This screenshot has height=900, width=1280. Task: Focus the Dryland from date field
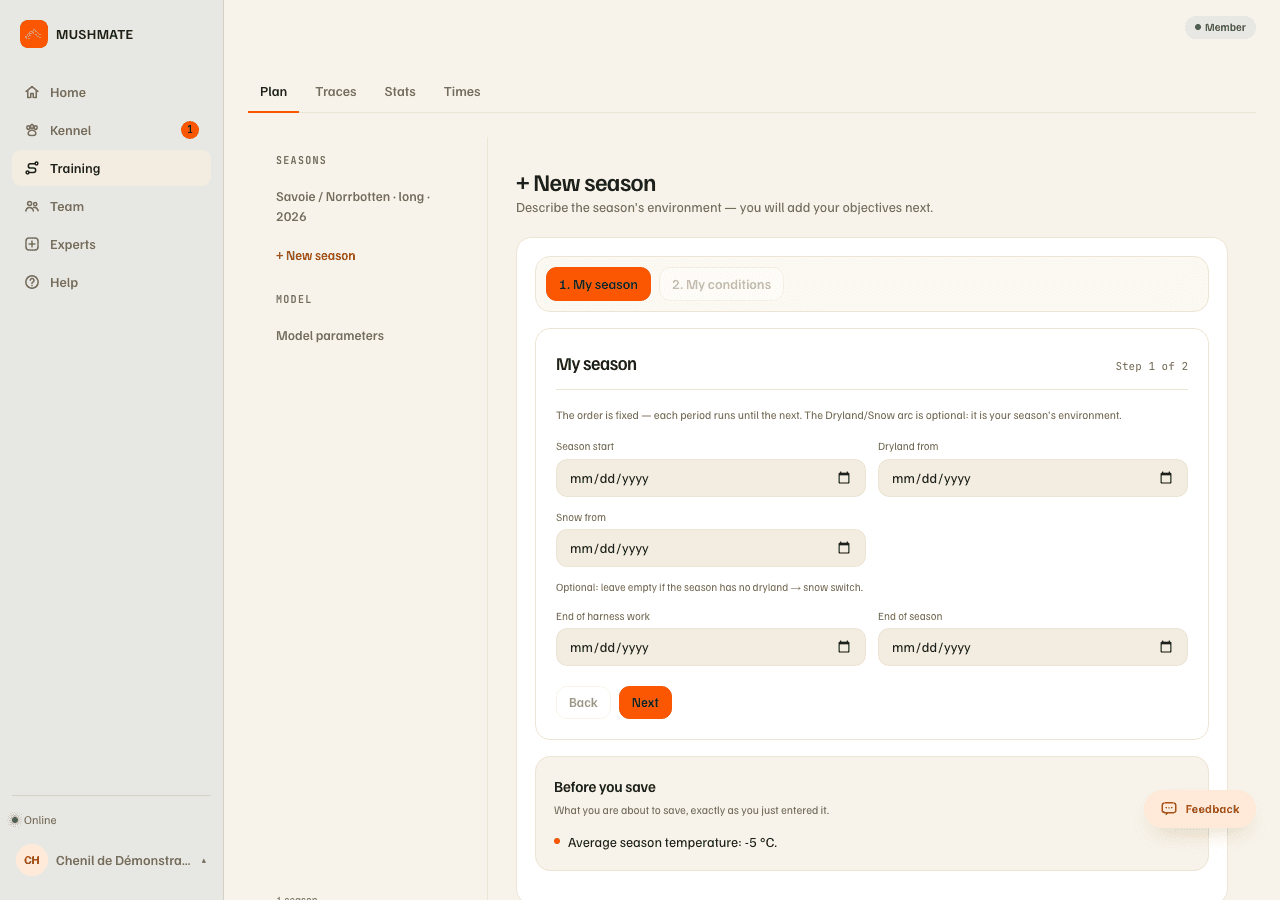coord(1033,478)
